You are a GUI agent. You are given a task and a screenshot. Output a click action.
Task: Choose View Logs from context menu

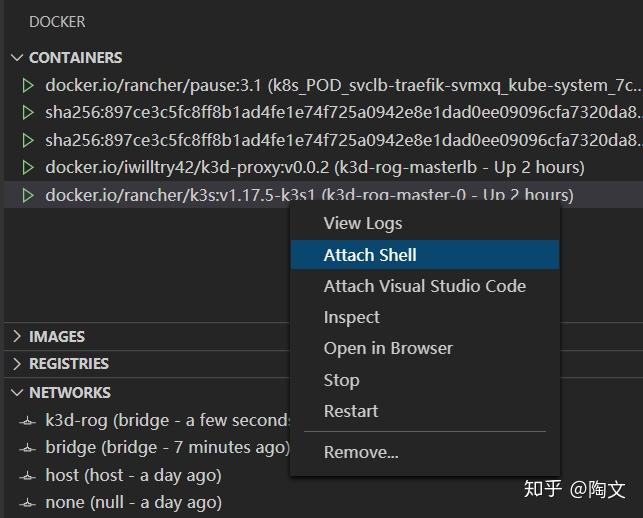(x=363, y=224)
